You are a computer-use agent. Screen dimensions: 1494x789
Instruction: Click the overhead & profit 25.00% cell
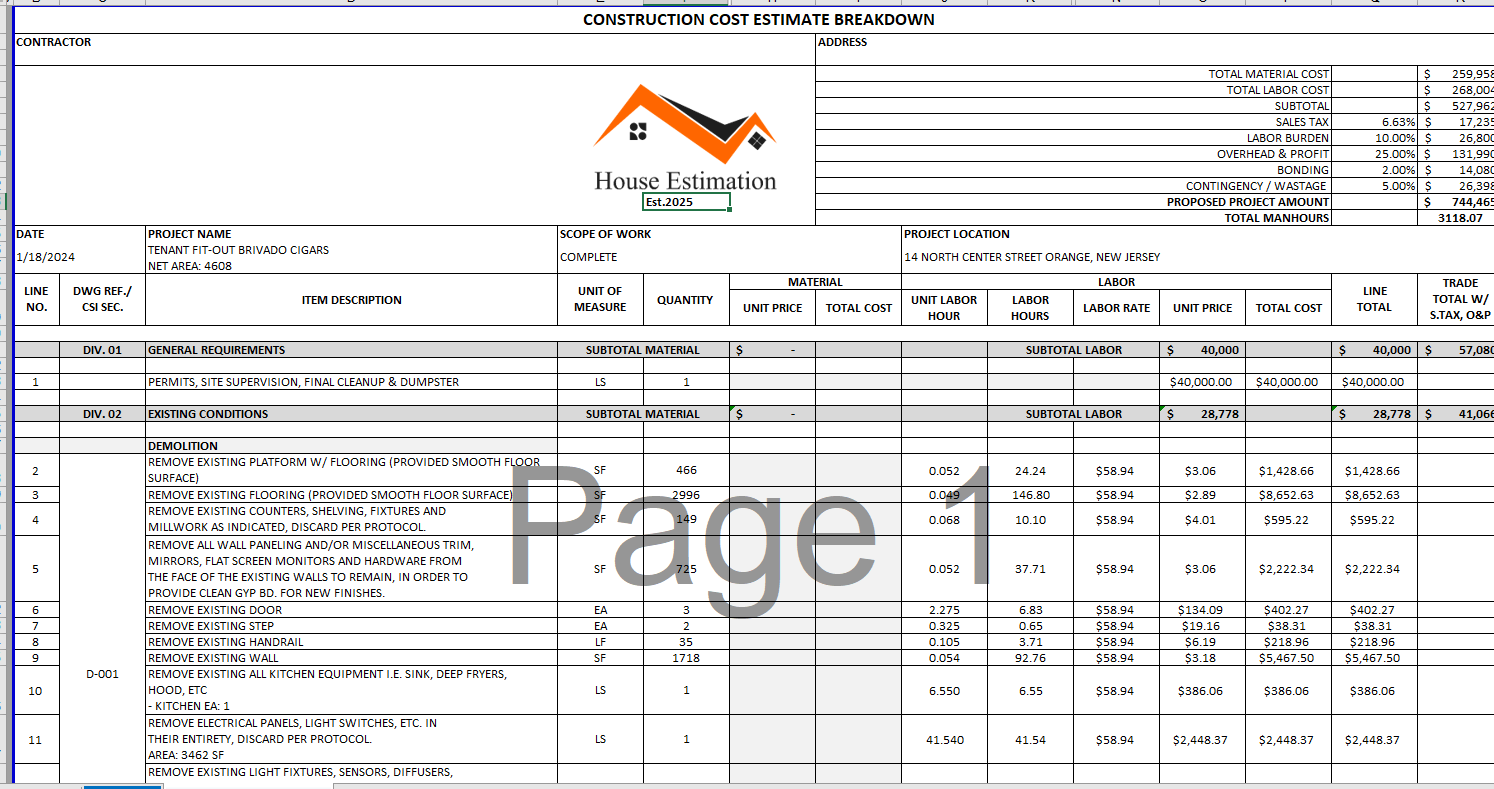[x=1376, y=154]
